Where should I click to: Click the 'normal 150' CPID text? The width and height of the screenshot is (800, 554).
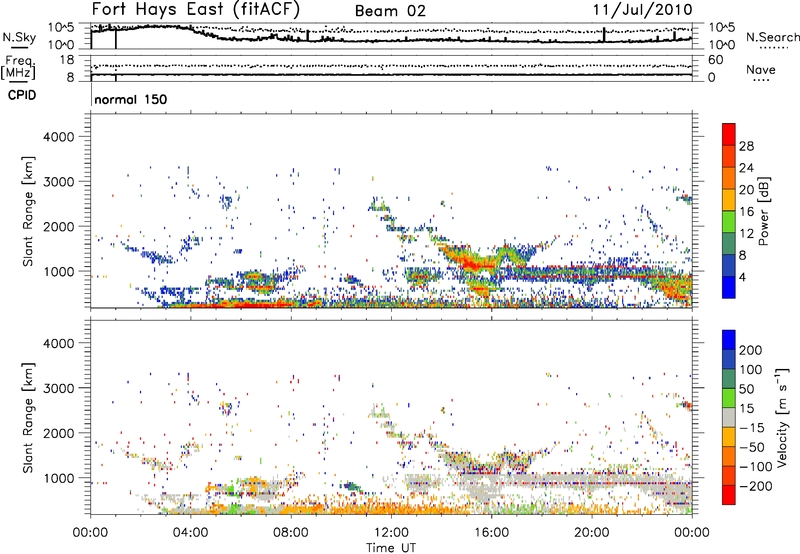131,99
